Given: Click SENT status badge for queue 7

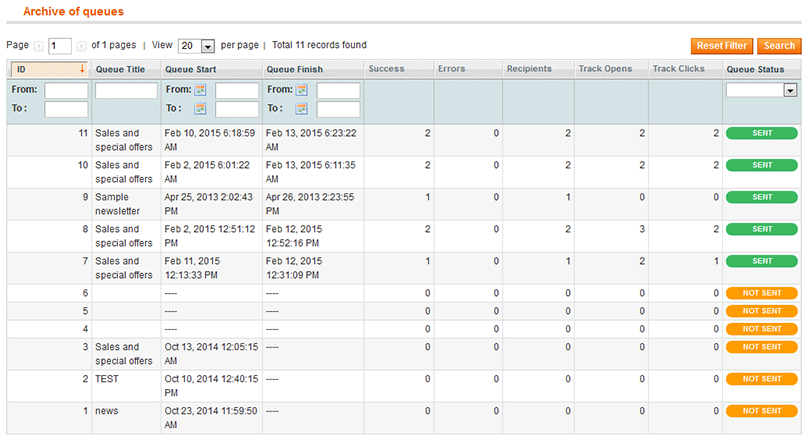Looking at the screenshot, I should coord(761,262).
